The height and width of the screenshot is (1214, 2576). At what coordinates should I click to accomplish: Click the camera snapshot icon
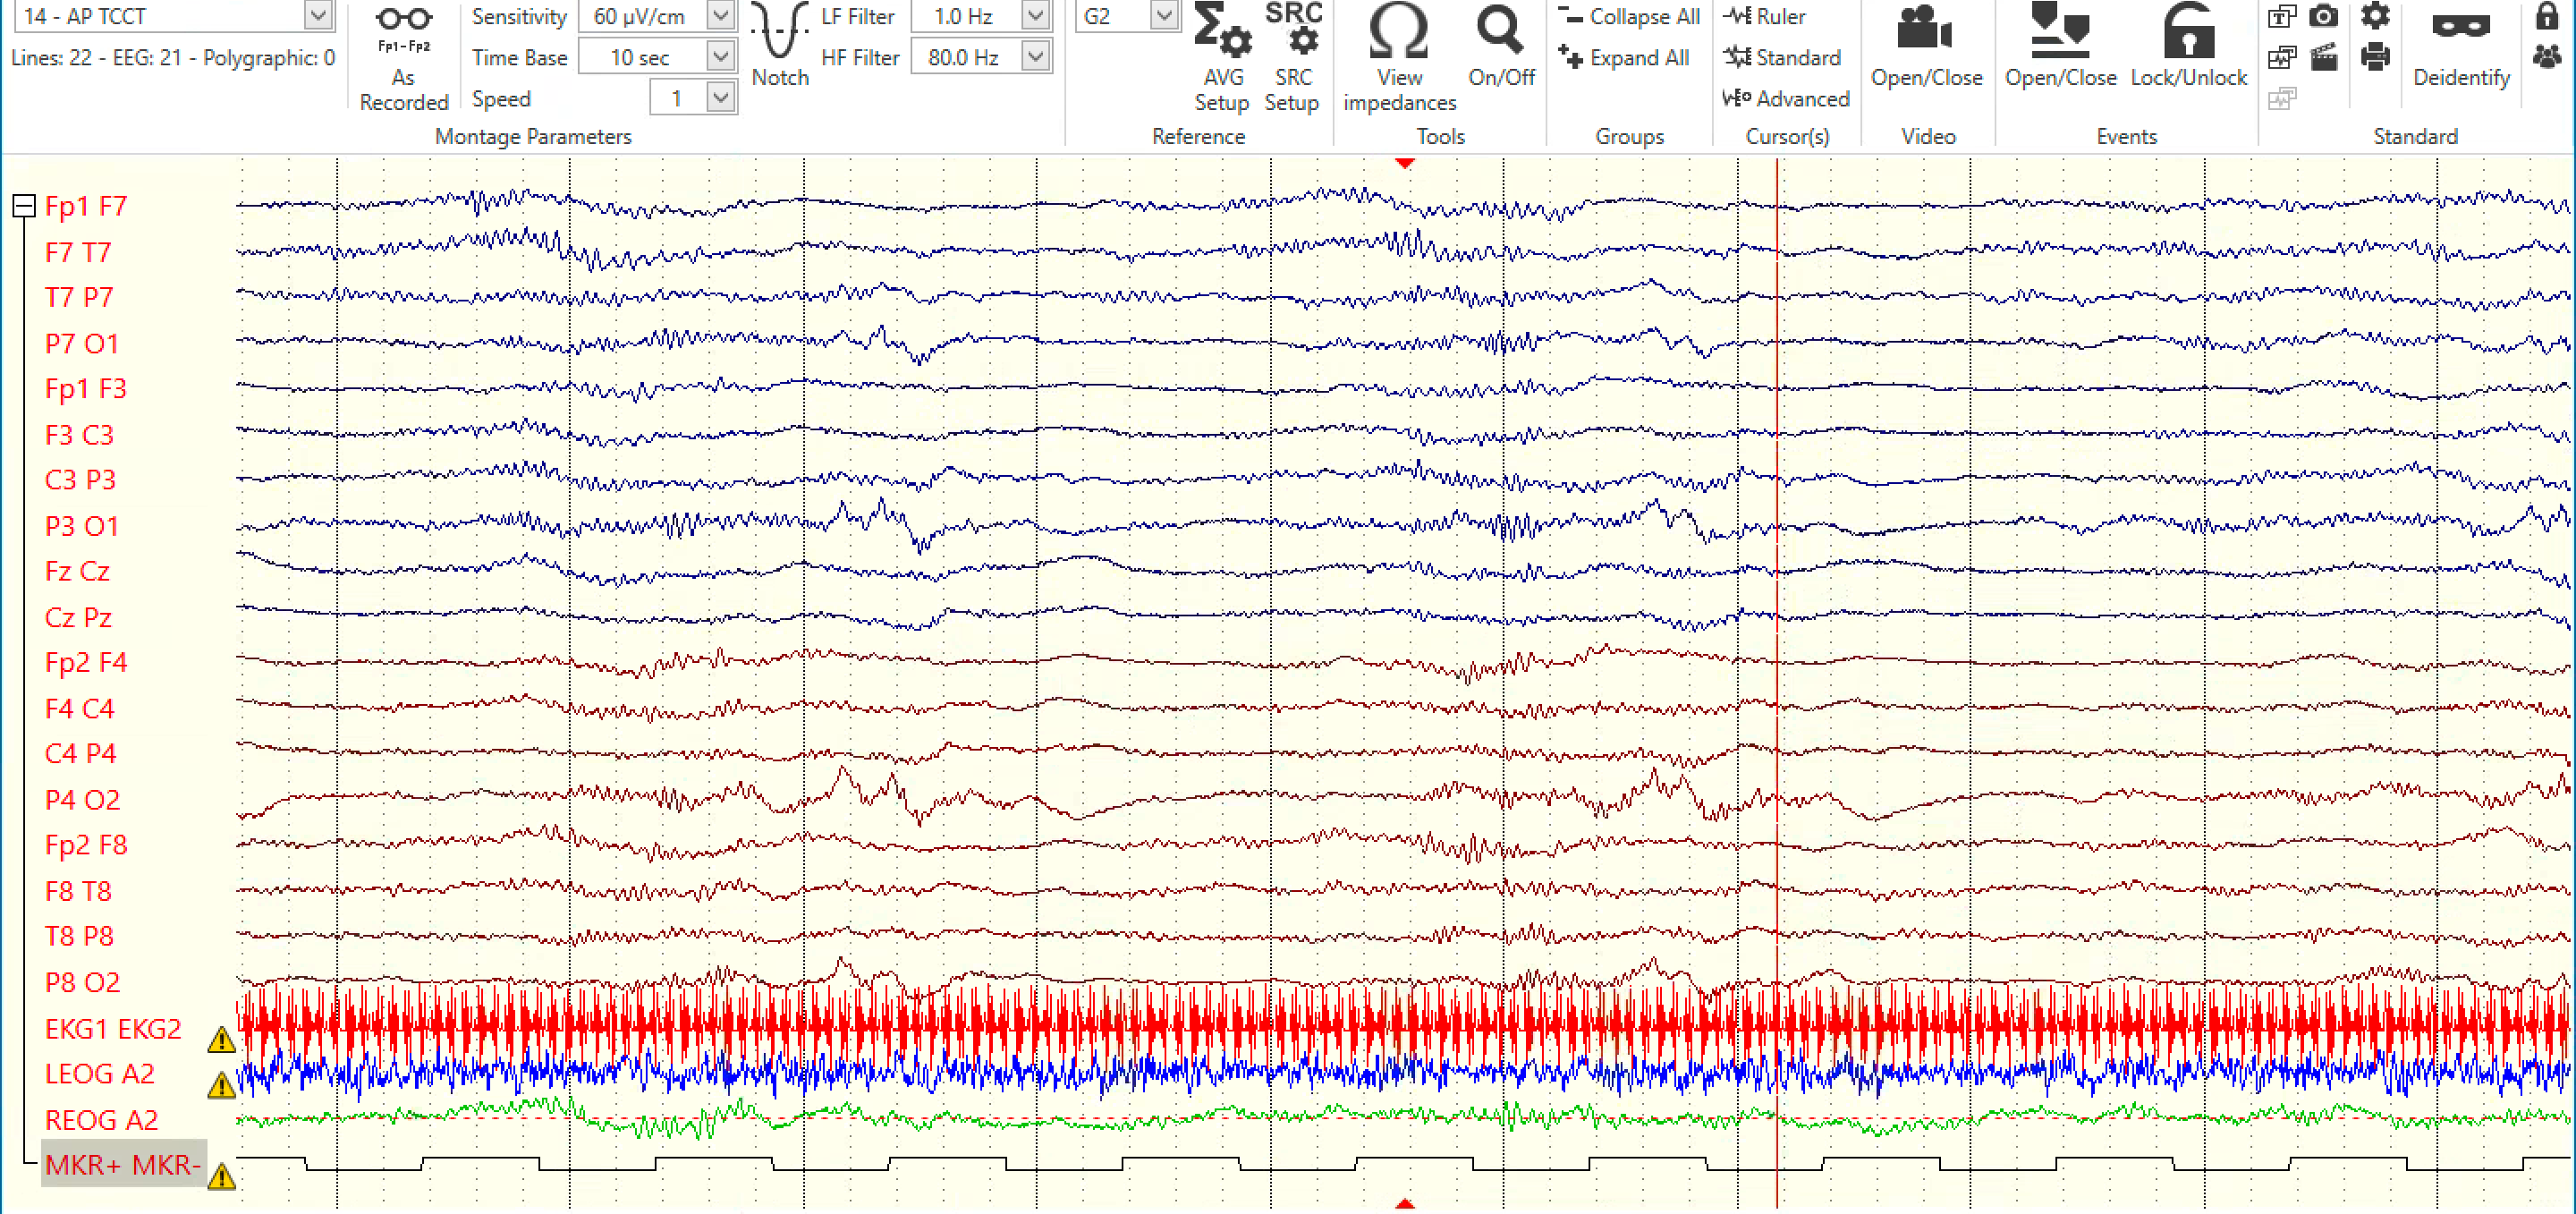tap(2324, 16)
